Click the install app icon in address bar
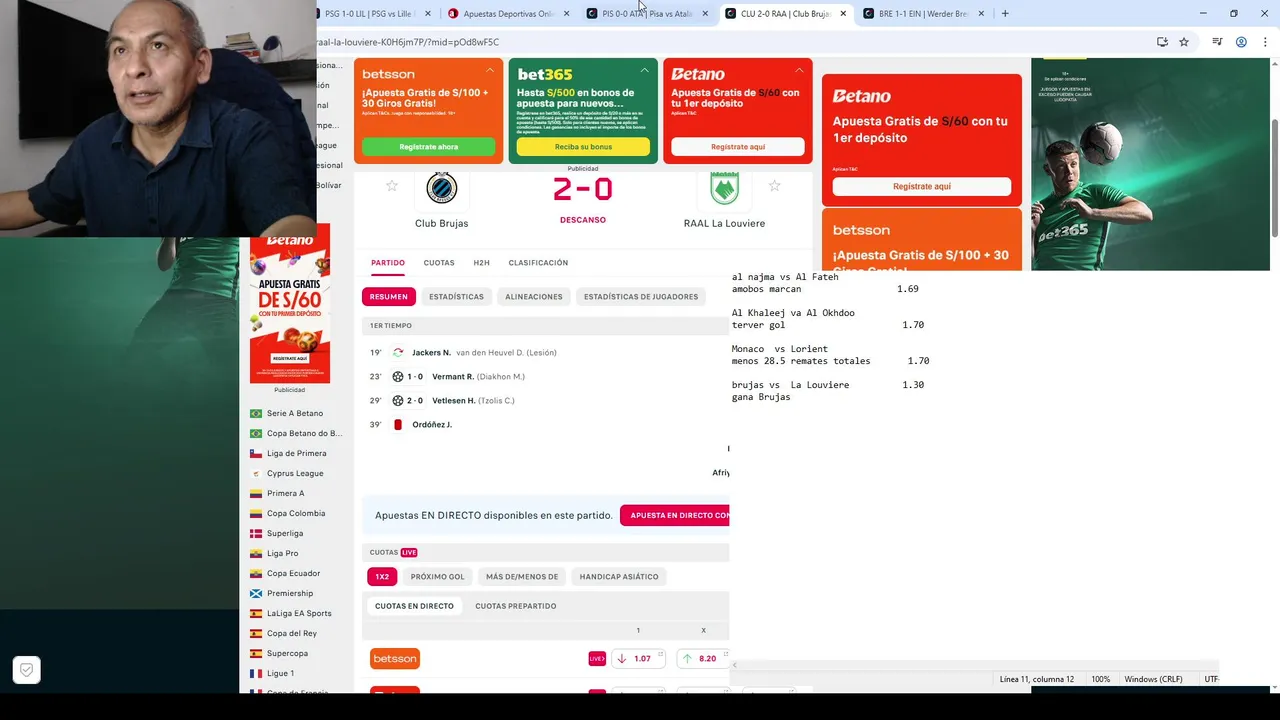Image resolution: width=1280 pixels, height=720 pixels. pyautogui.click(x=1162, y=42)
